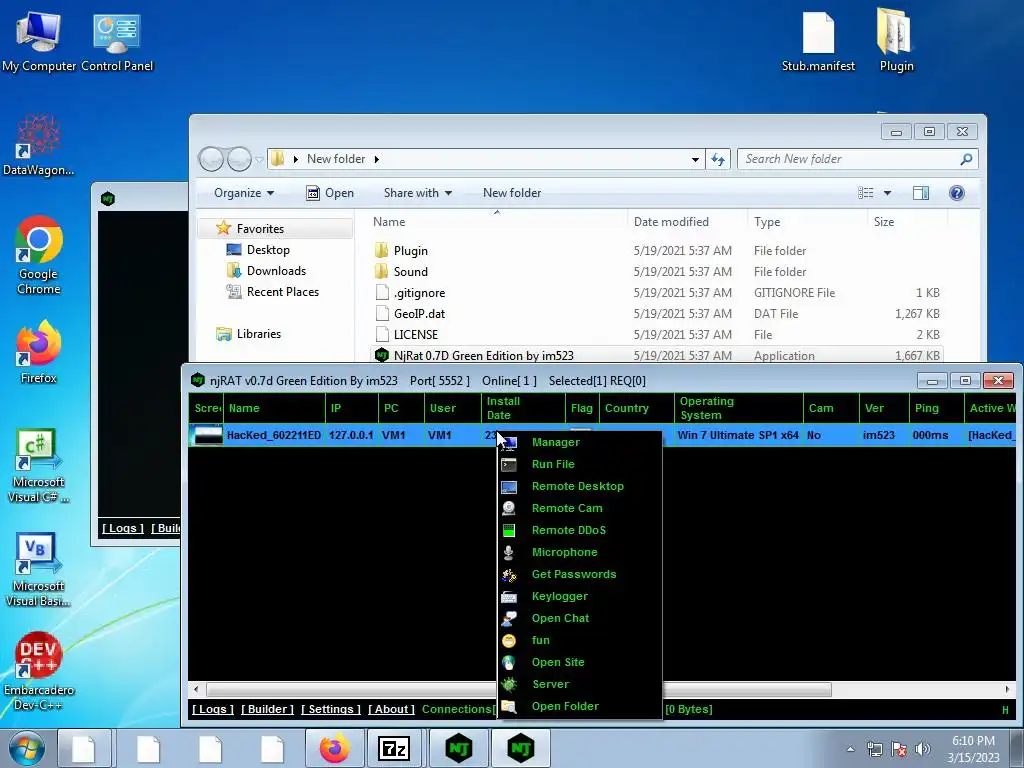Click [ Logs ] in the background njRAT window
1024x768 pixels.
[x=123, y=528]
